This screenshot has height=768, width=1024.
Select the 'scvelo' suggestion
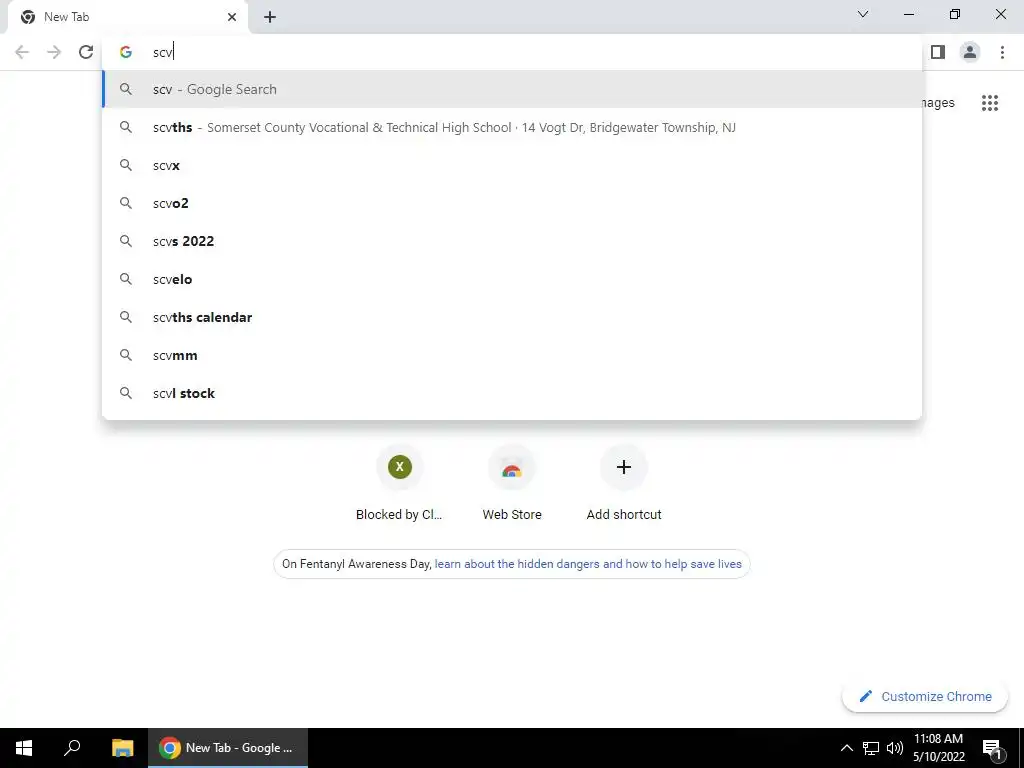click(x=512, y=279)
